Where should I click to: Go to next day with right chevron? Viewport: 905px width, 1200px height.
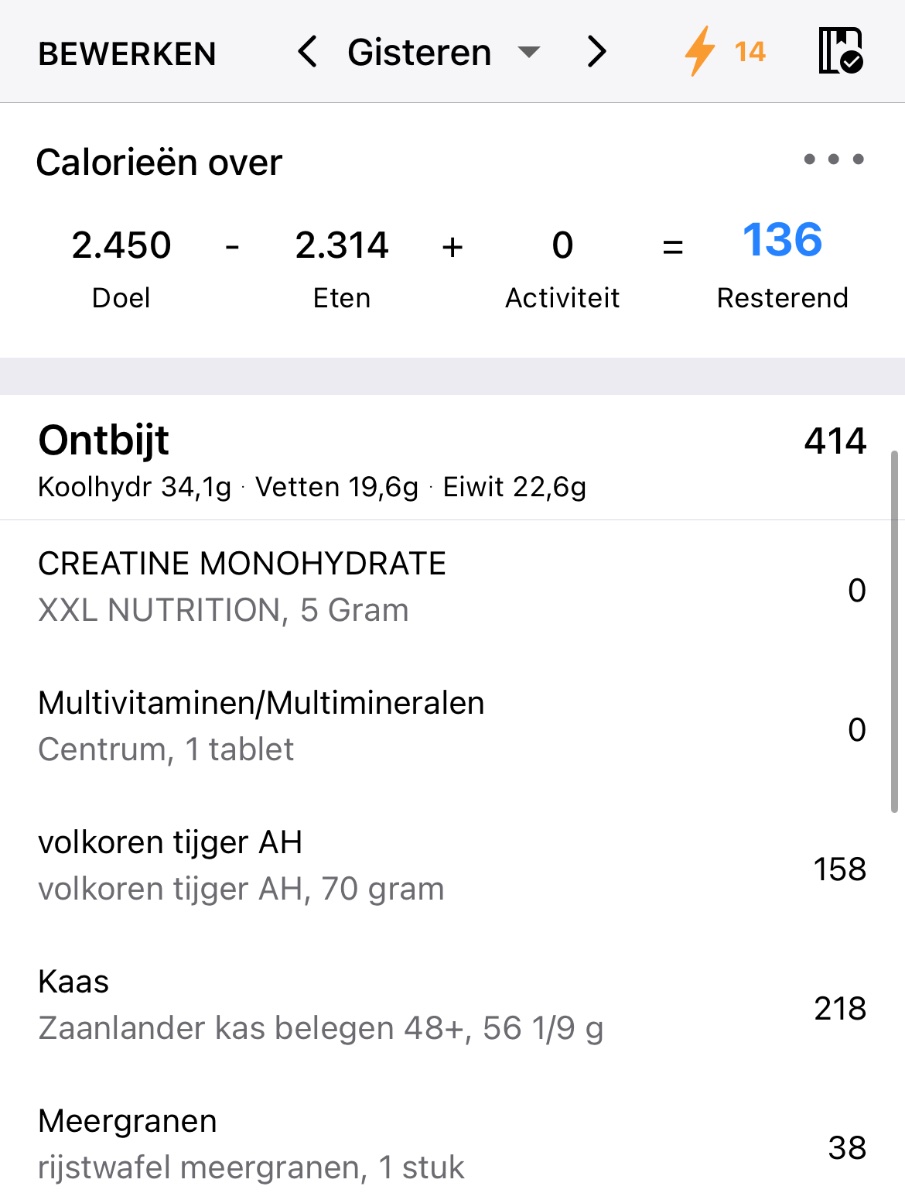597,52
